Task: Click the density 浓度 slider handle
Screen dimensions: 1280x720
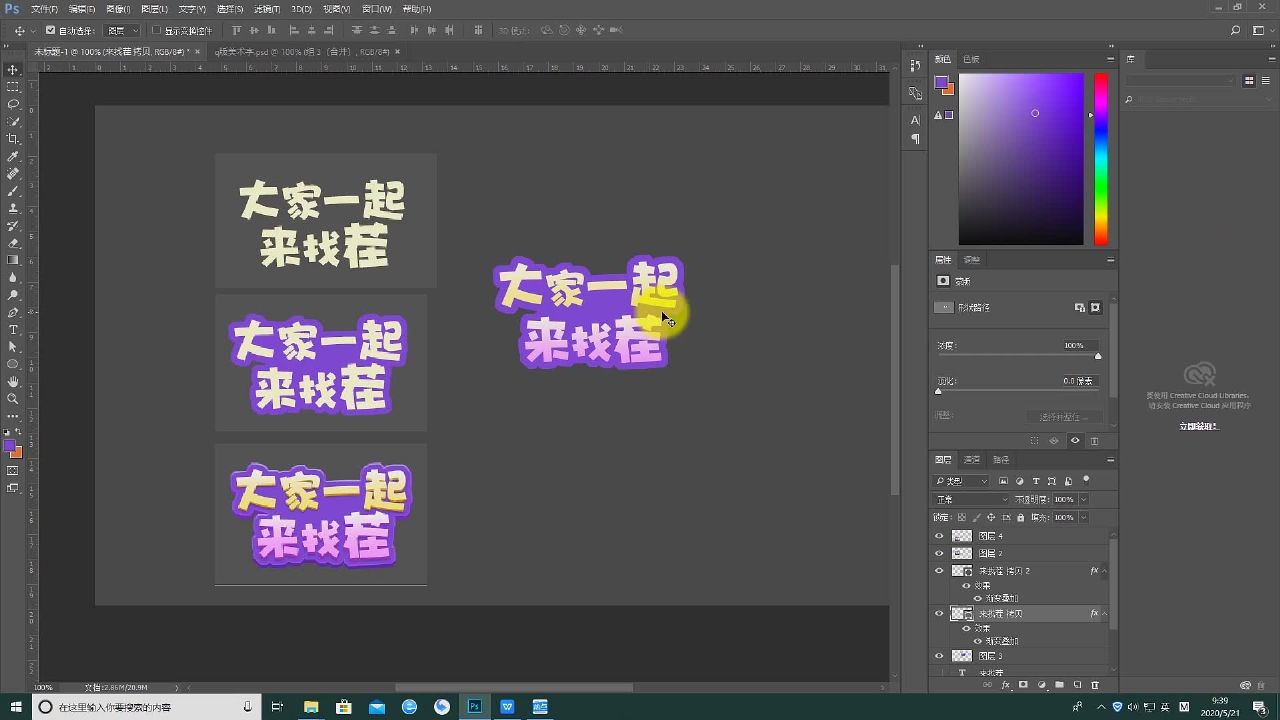Action: 1098,356
